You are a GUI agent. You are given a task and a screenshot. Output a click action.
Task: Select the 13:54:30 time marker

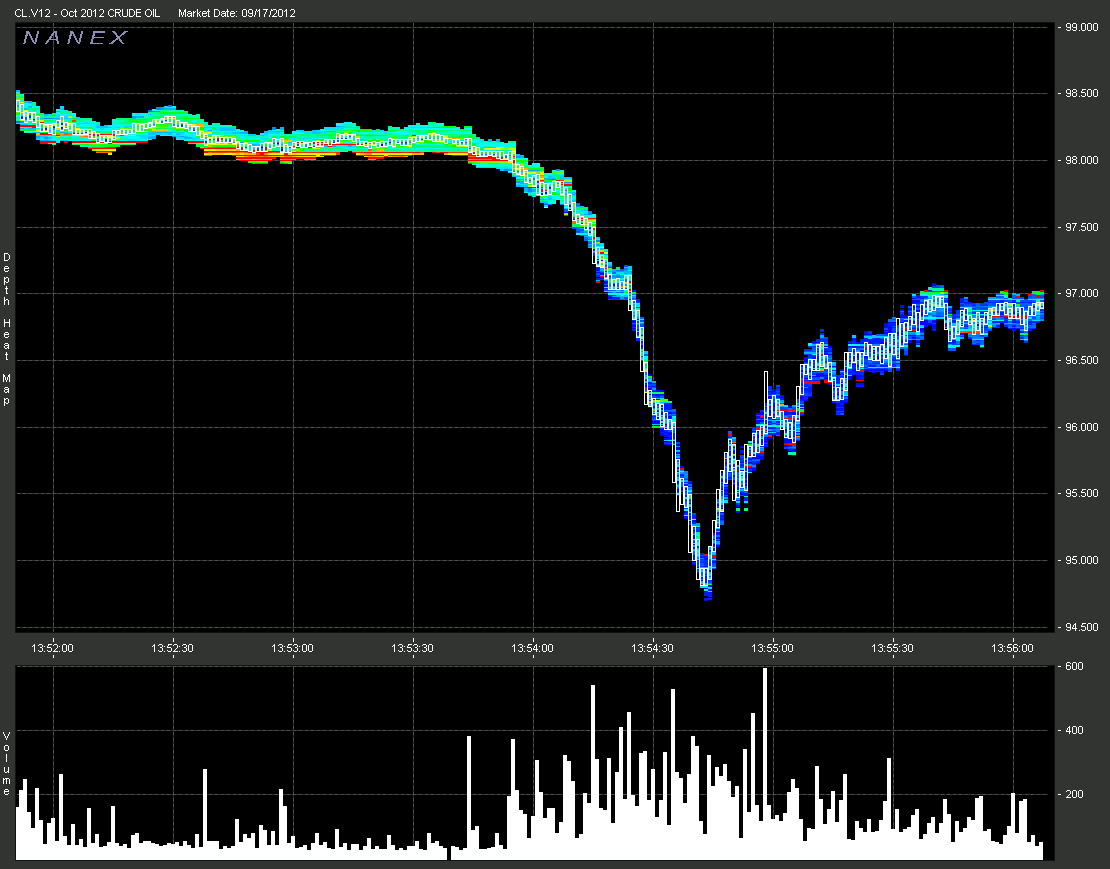tap(653, 648)
